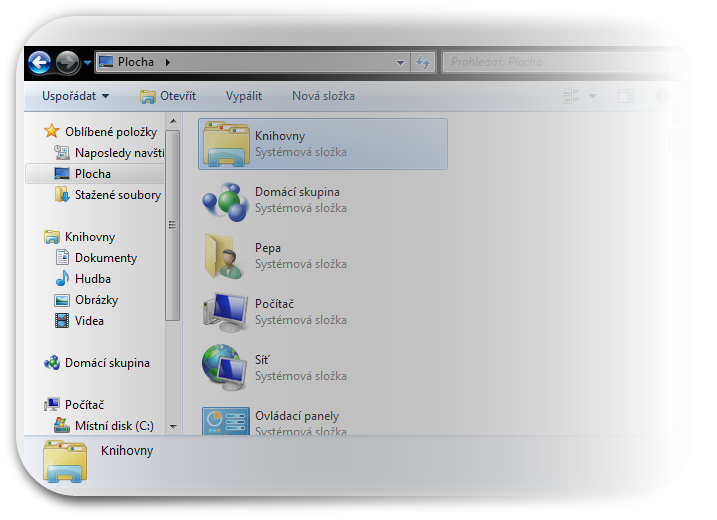
Task: Click the large Knihovny folder icon
Action: tap(226, 144)
